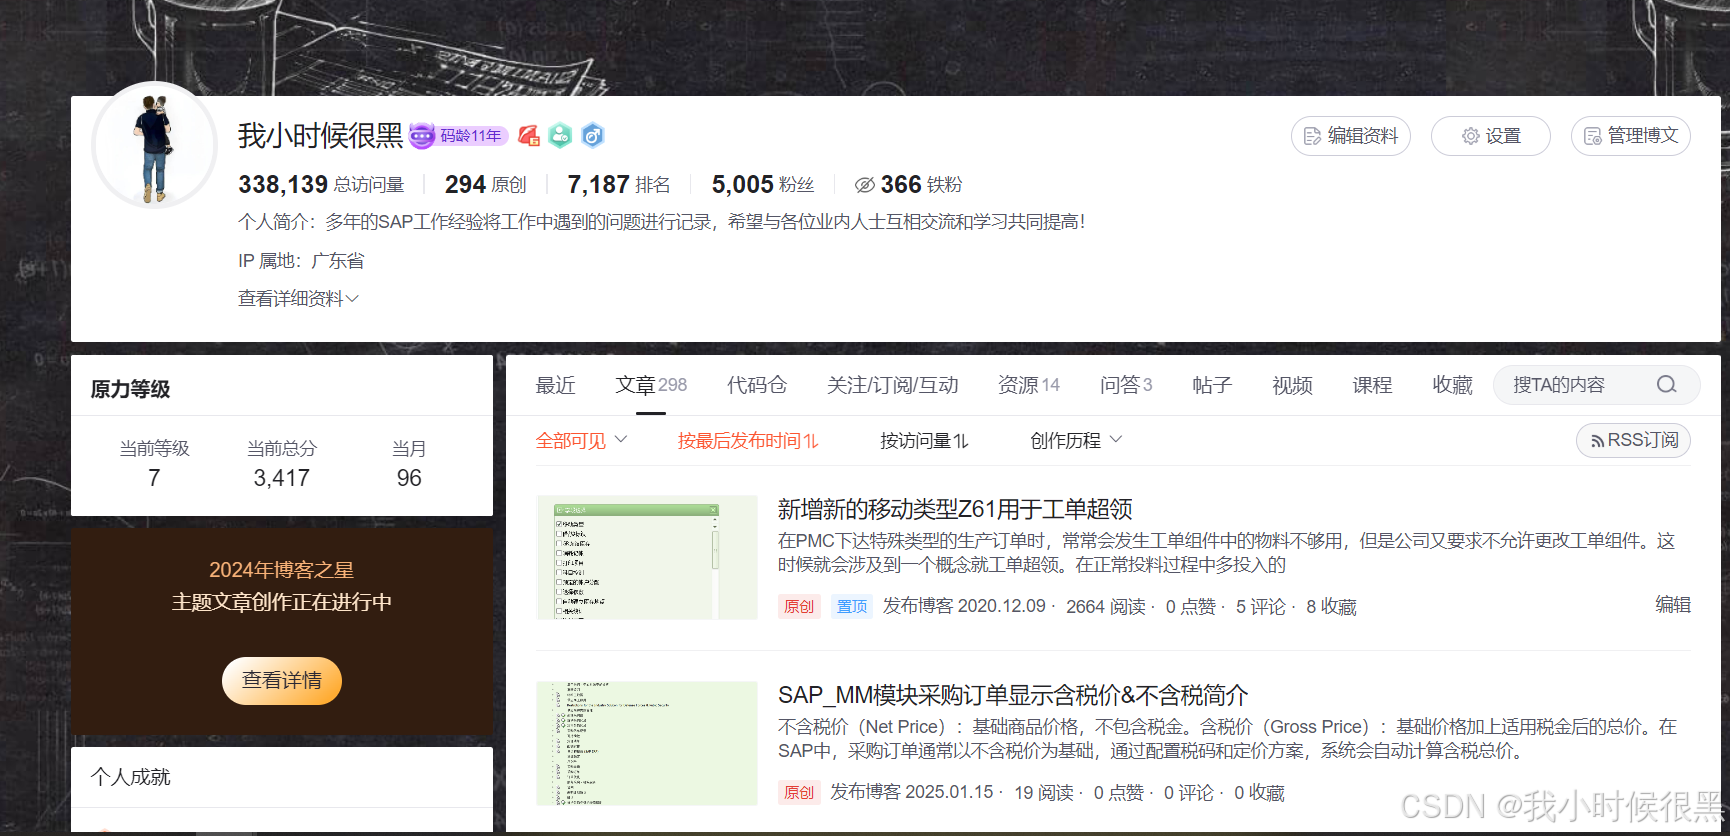Open the 视频 tab
This screenshot has height=836, width=1730.
[x=1292, y=385]
